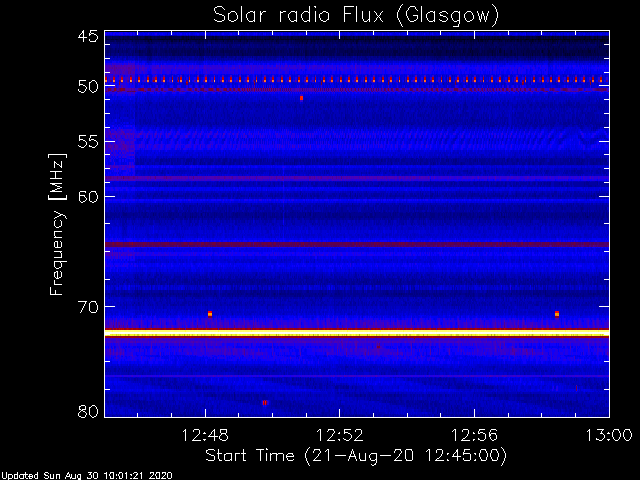Click the red spot near 51 MHz at 12:51
The width and height of the screenshot is (640, 480).
pos(301,98)
